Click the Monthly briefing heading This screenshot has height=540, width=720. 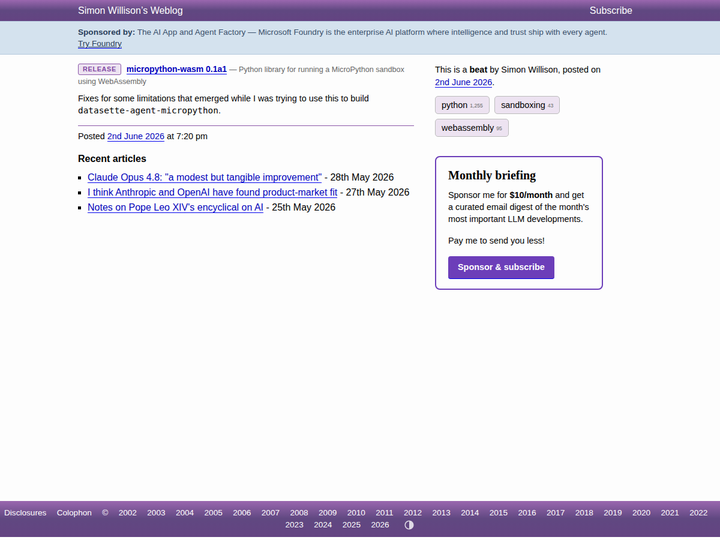click(492, 175)
